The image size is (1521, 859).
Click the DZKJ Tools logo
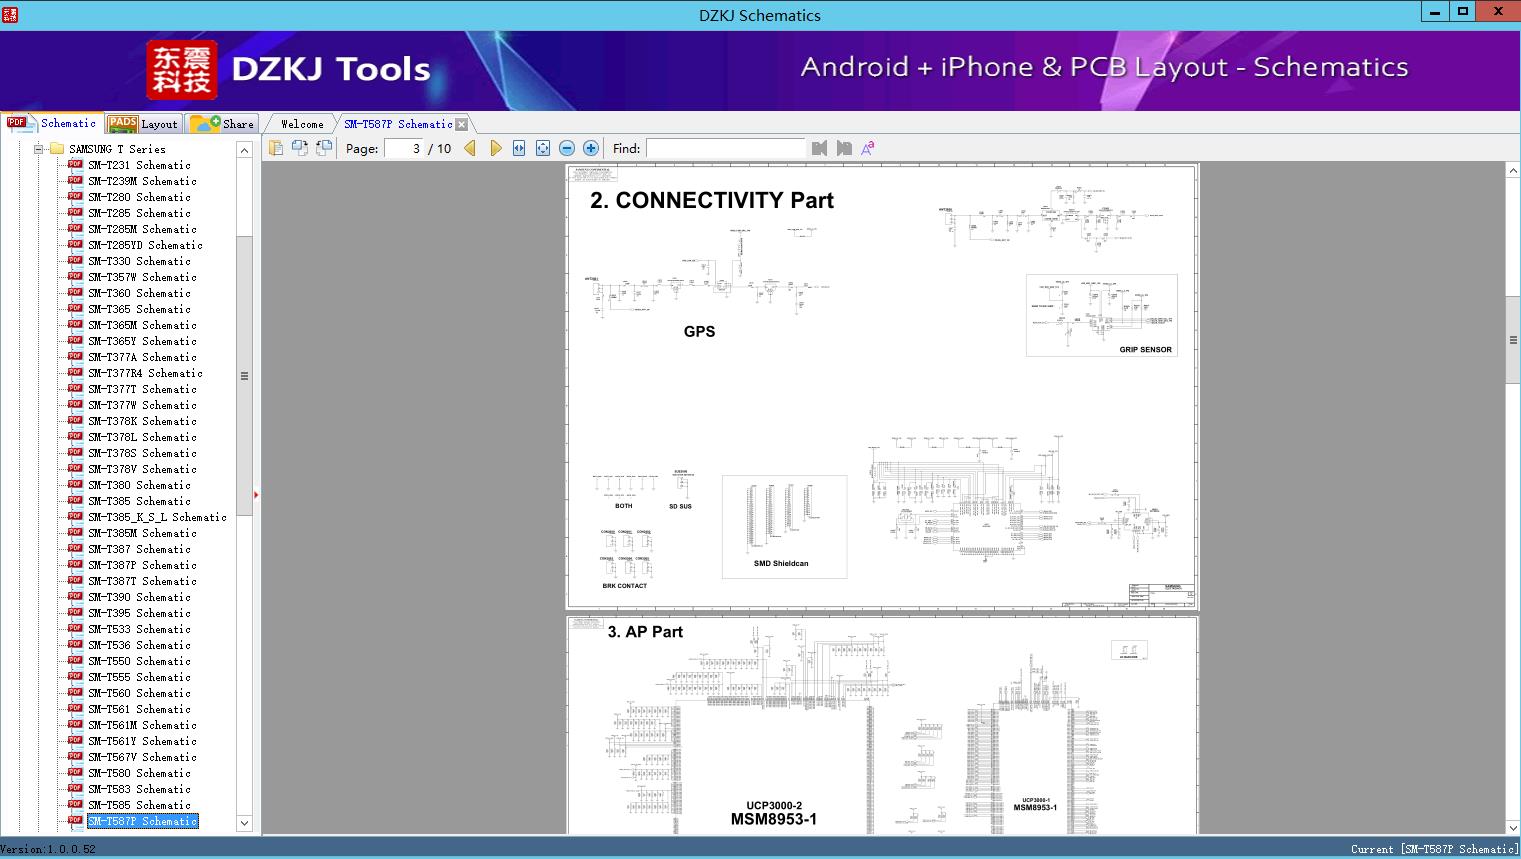click(289, 69)
